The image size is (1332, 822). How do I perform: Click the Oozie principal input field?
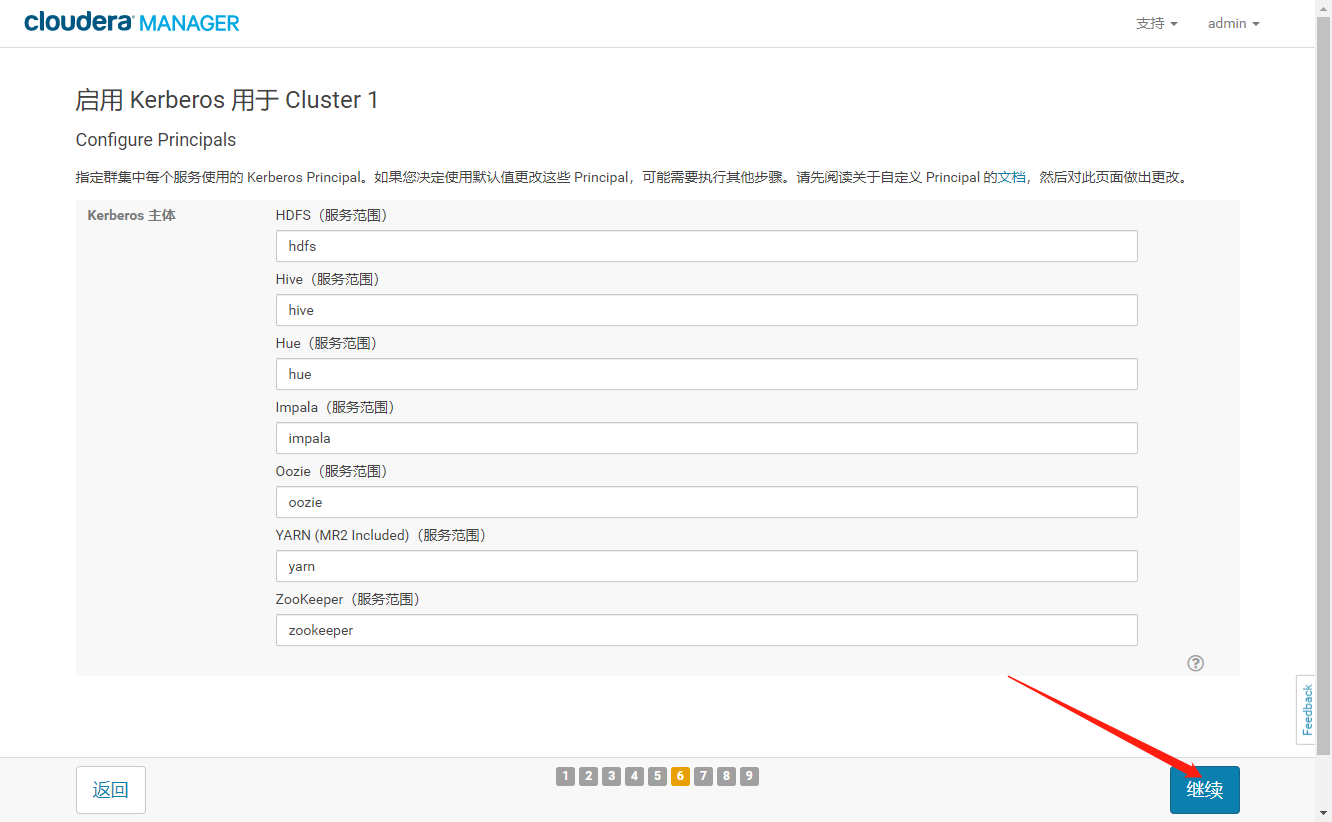point(706,502)
